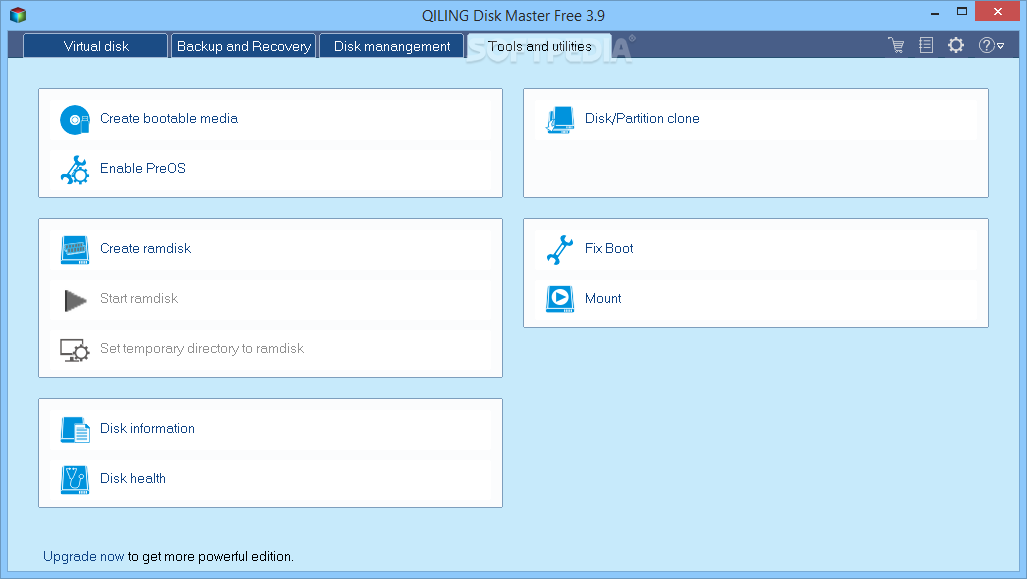Click the Disk/Partition clone label
The image size is (1027, 579).
point(642,119)
